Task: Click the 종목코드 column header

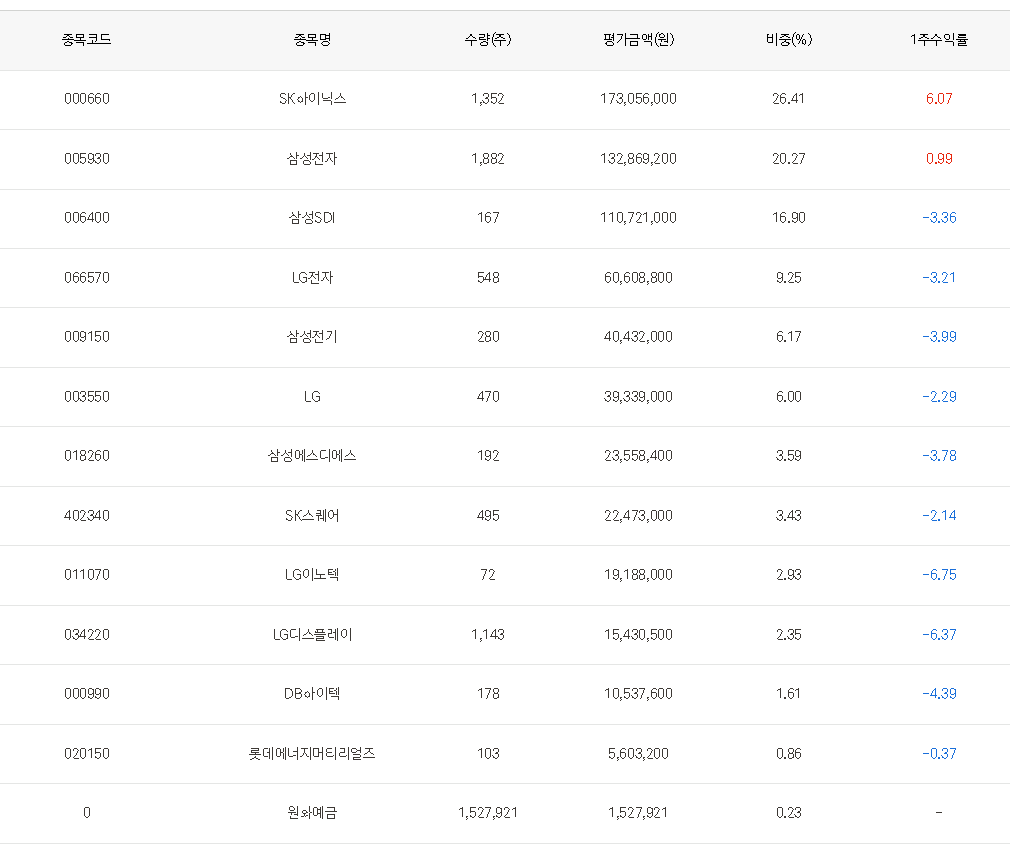Action: pos(86,40)
